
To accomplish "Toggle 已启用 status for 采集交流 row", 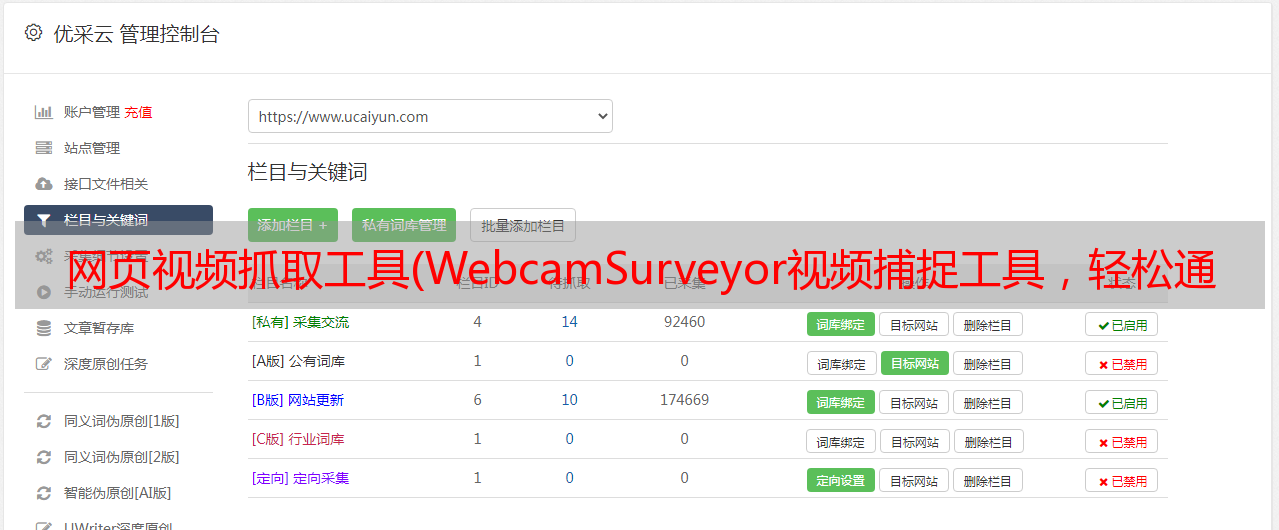I will [1121, 324].
